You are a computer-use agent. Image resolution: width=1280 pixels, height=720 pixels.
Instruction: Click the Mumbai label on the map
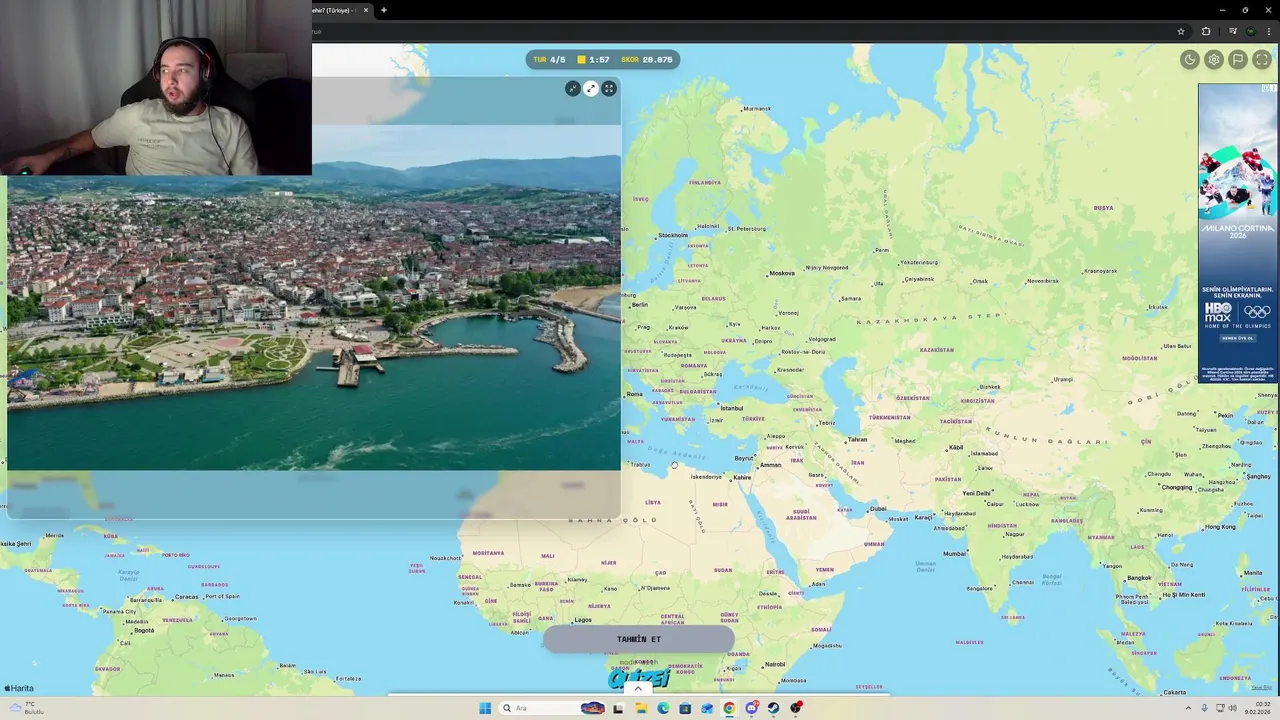[955, 553]
